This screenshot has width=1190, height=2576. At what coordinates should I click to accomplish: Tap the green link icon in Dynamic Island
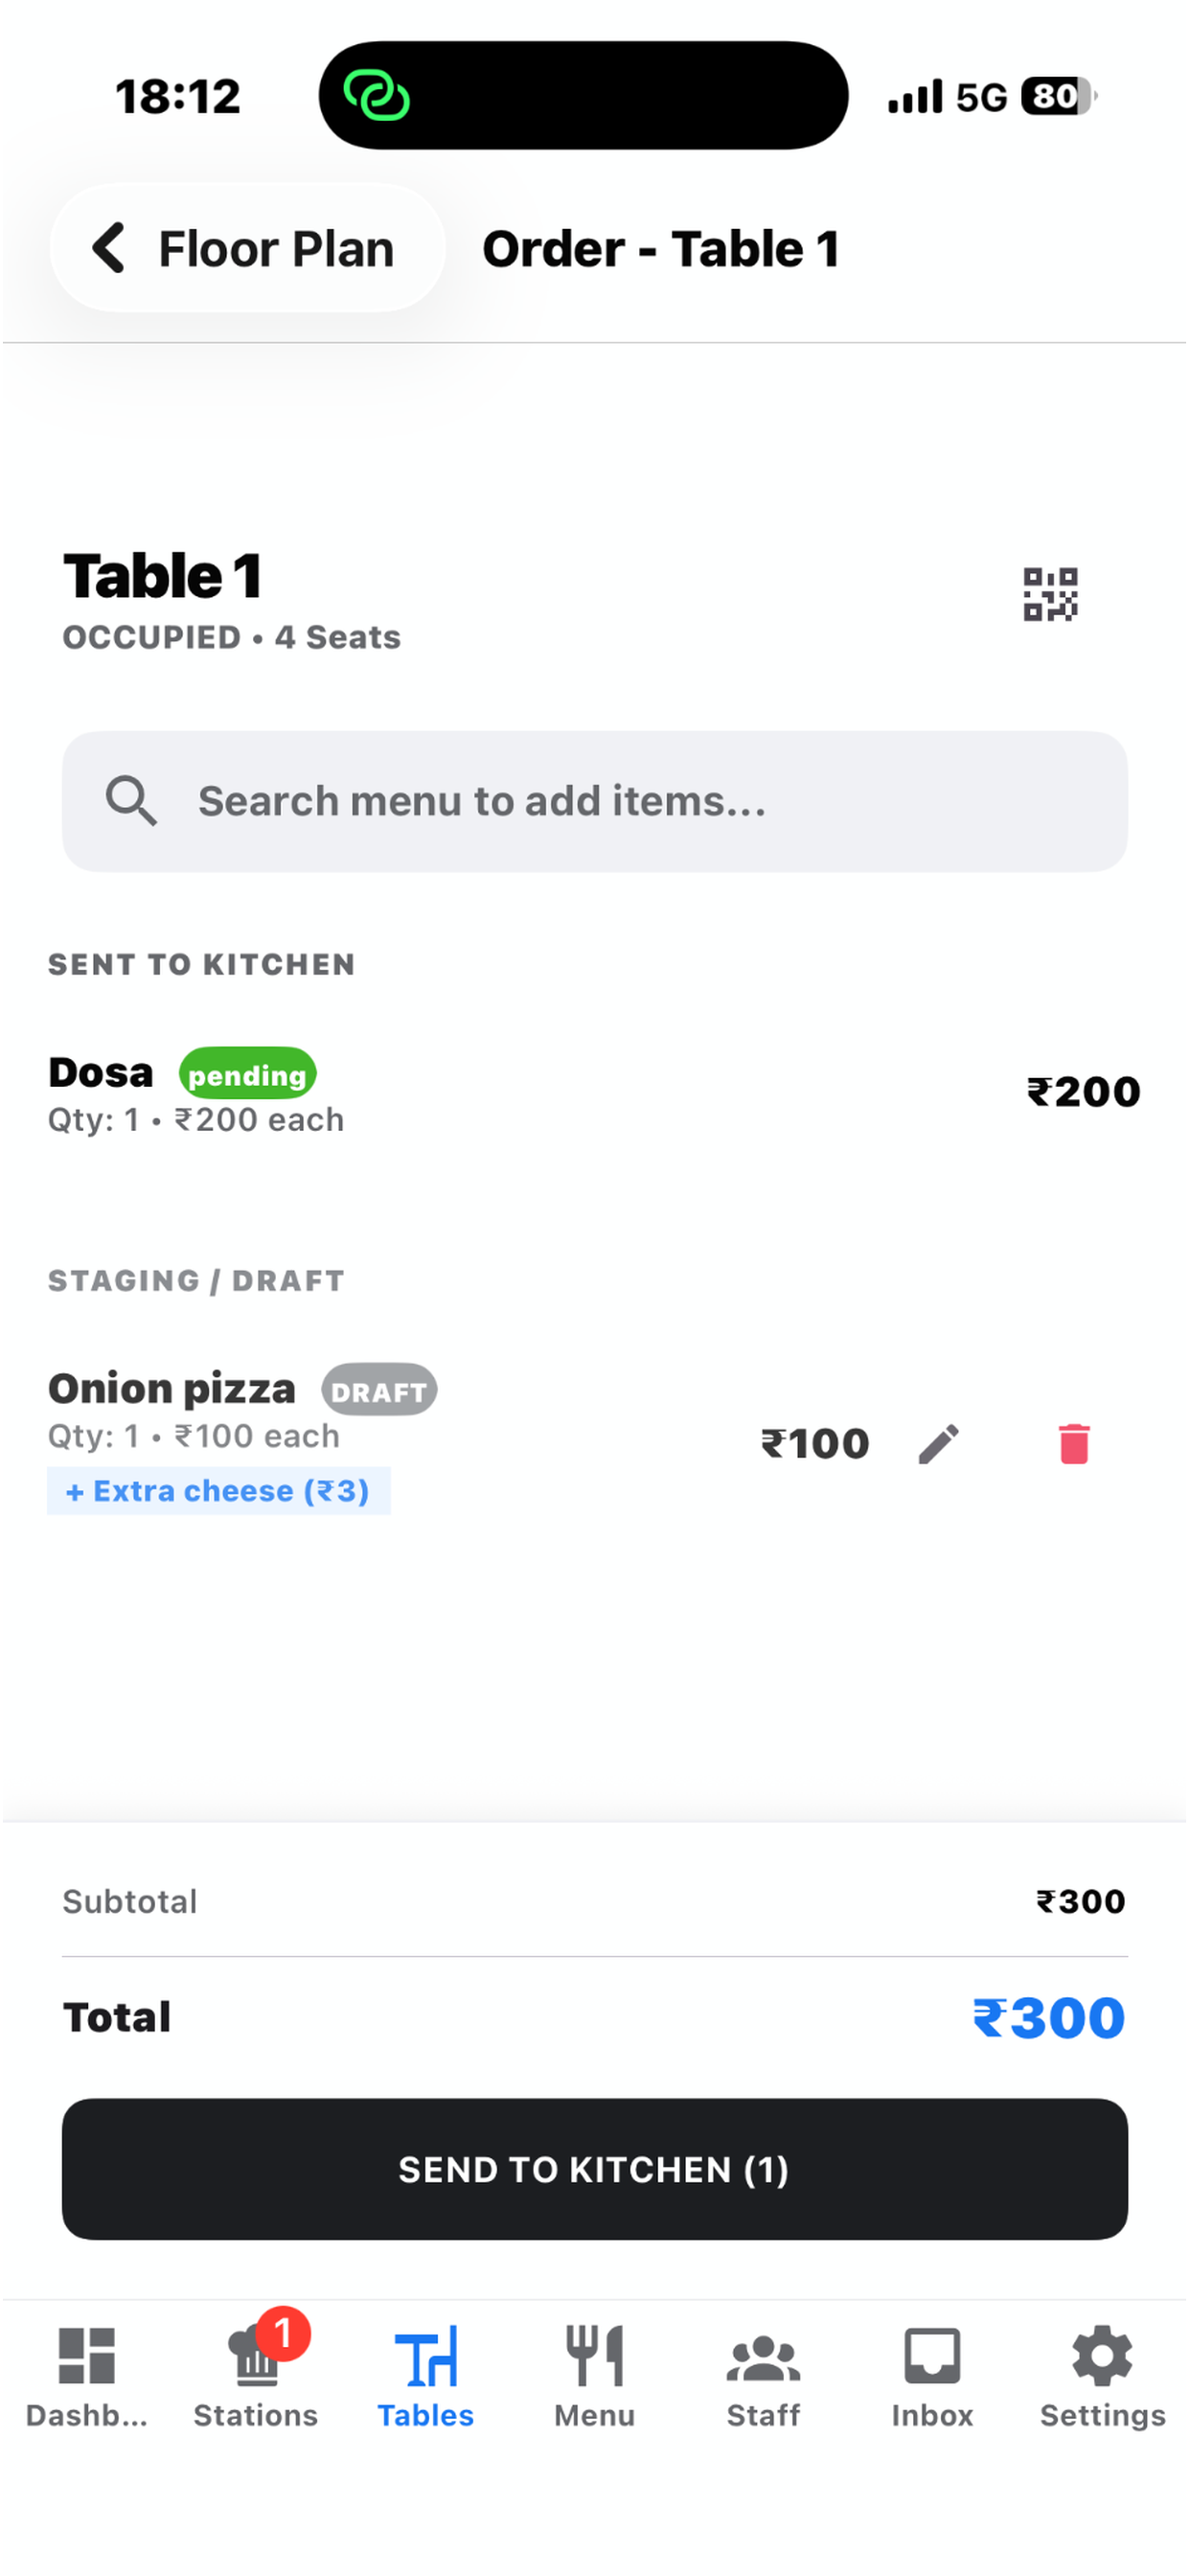point(376,96)
